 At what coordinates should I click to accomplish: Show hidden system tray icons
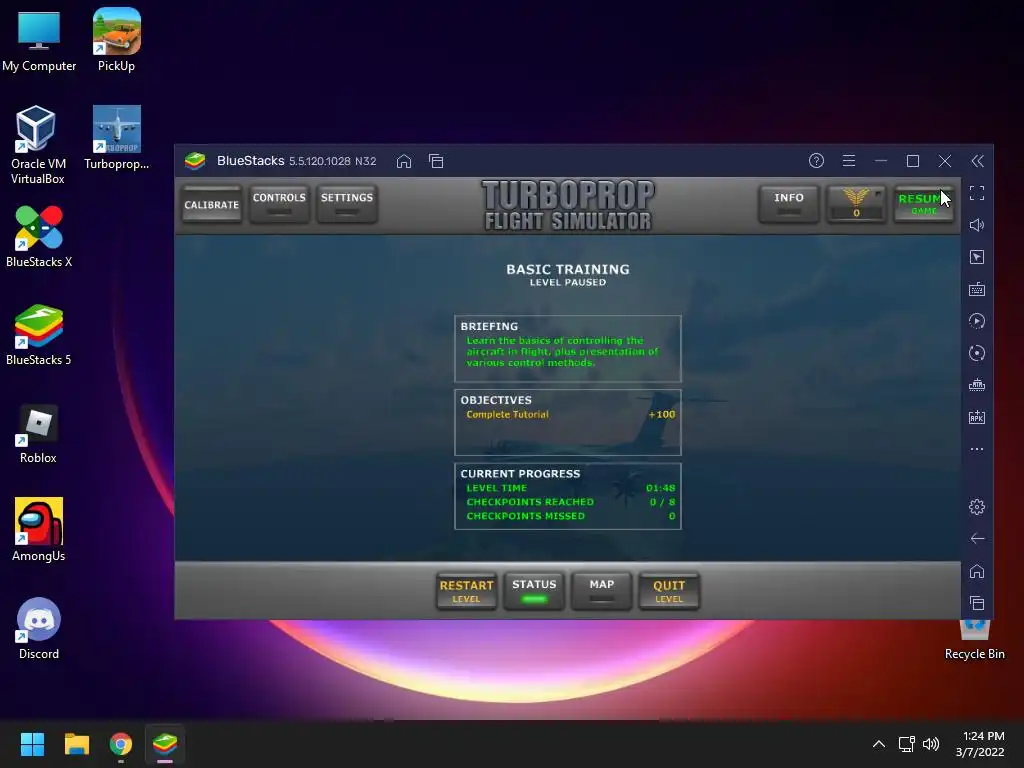(x=879, y=744)
